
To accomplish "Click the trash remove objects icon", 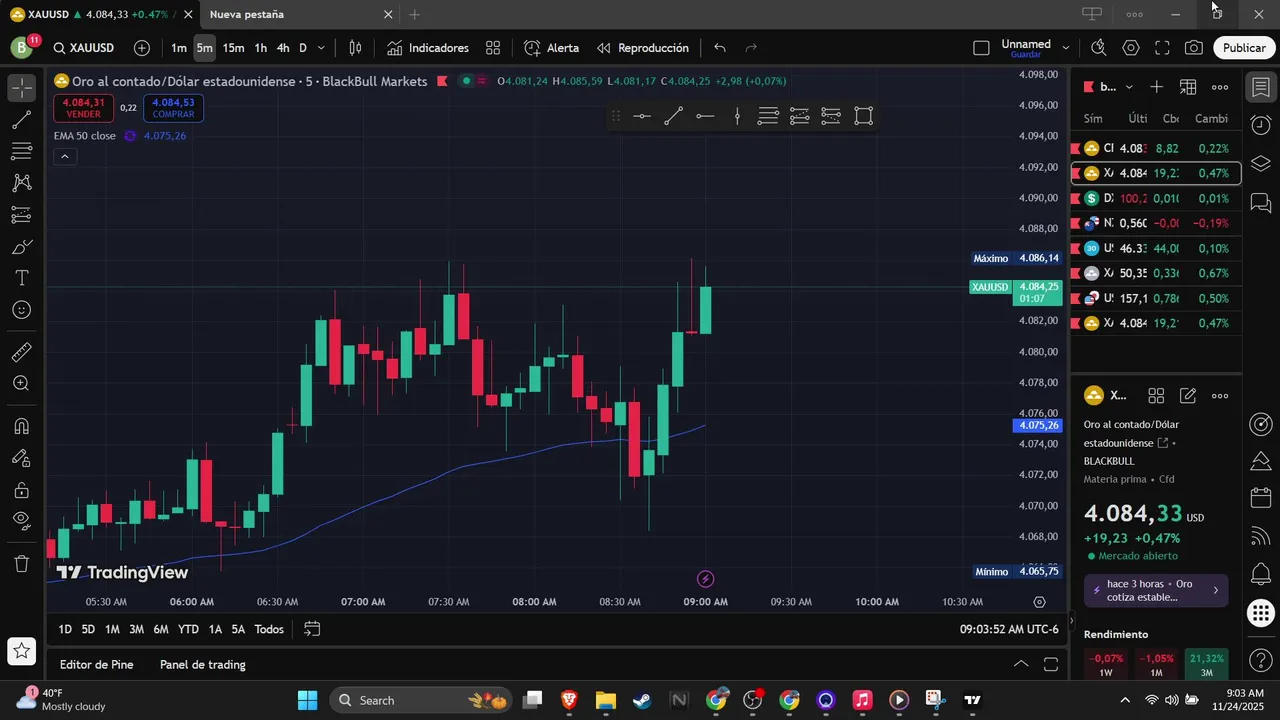I will click(21, 564).
